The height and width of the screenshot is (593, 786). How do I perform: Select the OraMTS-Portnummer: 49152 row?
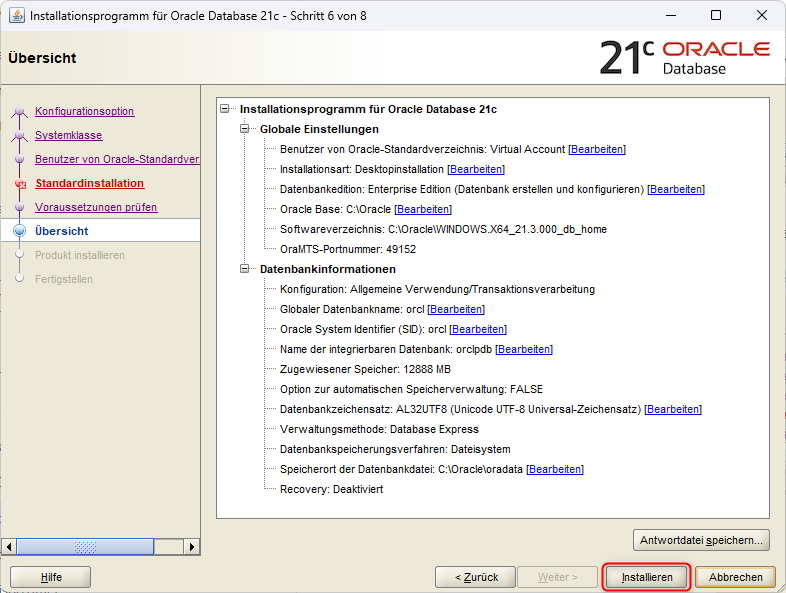(x=348, y=249)
